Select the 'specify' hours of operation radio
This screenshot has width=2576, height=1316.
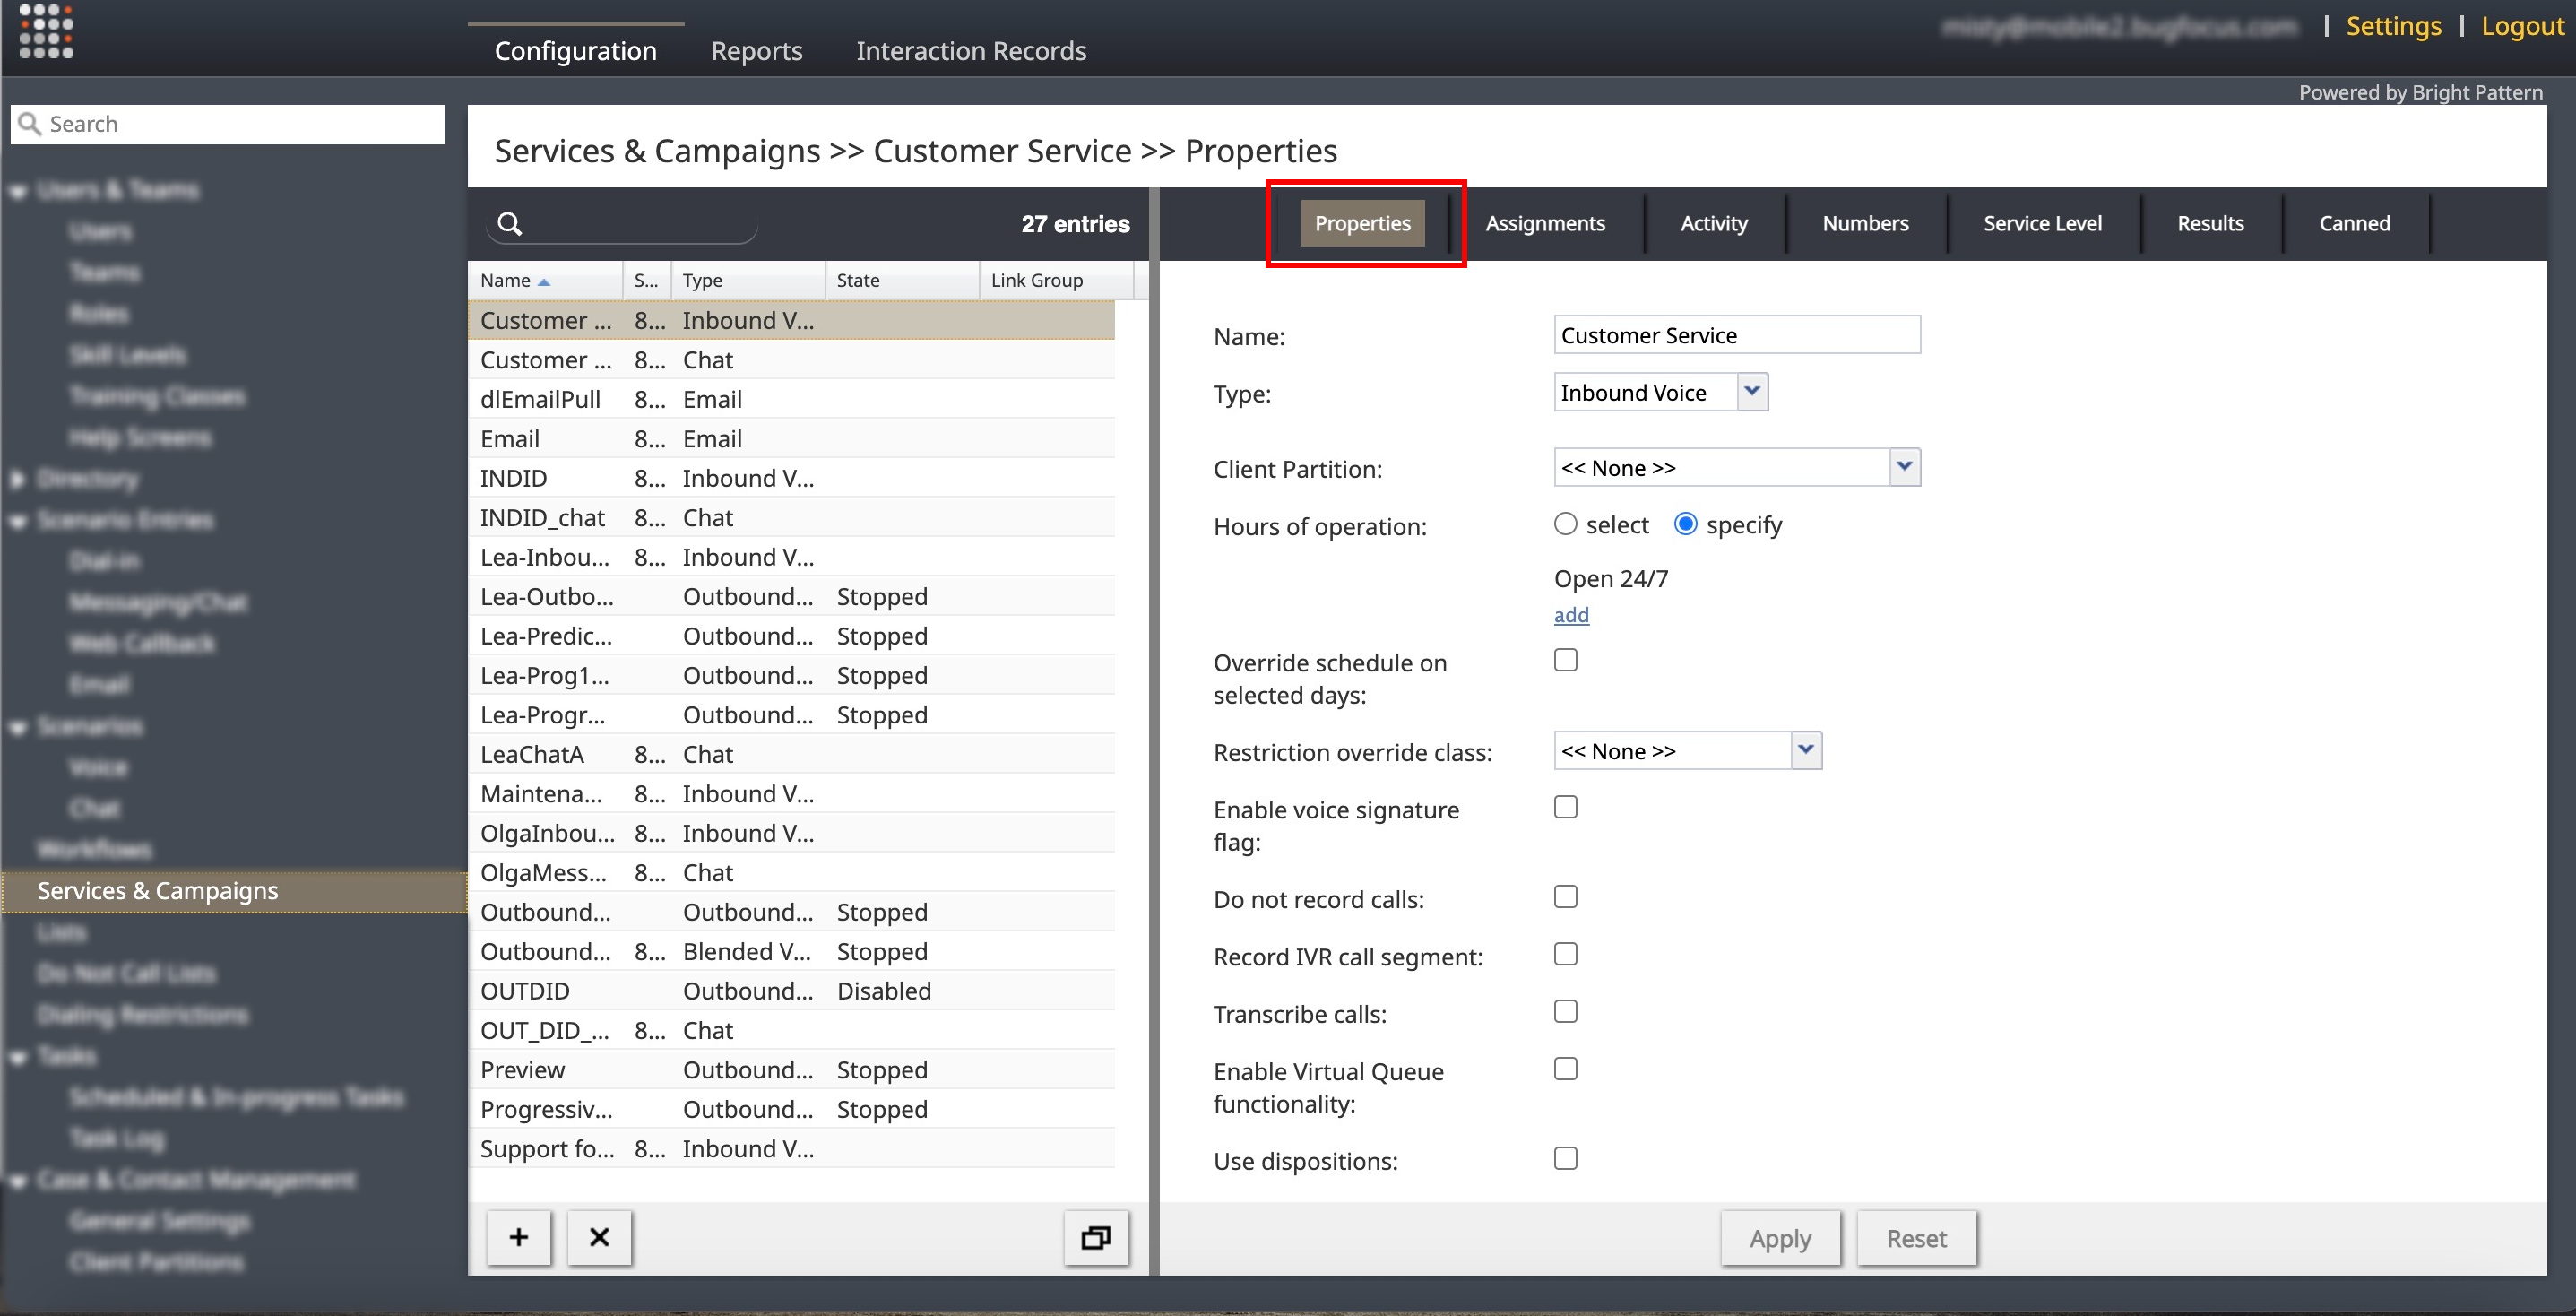[x=1686, y=524]
